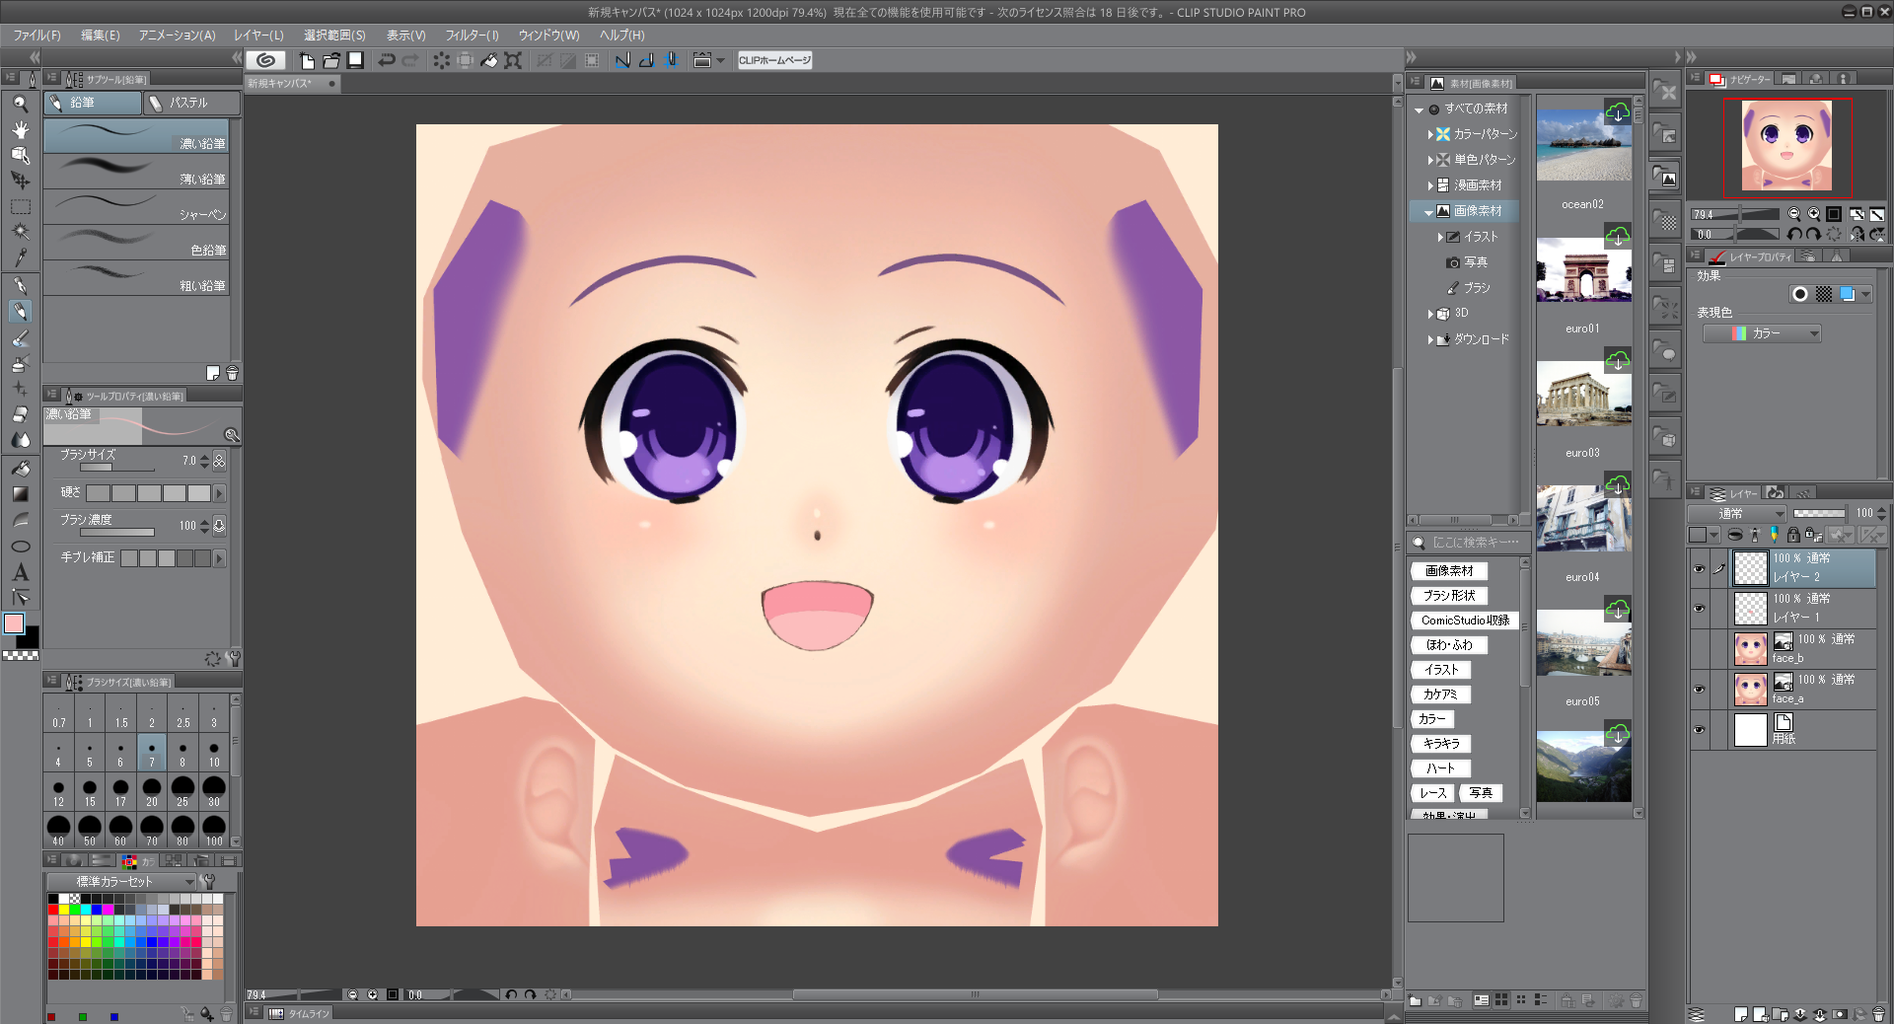The image size is (1894, 1024).
Task: Click the Clear (dotted circle) icon in command bar
Action: [441, 60]
